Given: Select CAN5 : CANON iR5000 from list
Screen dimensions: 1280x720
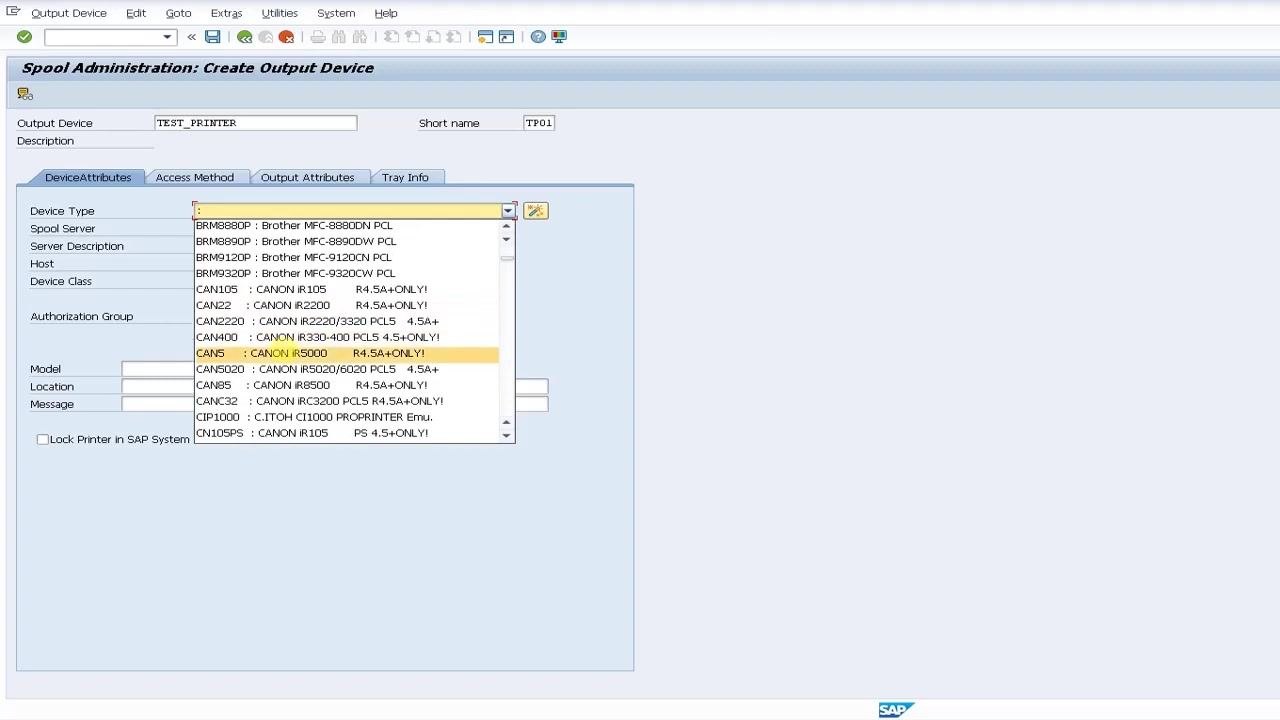Looking at the screenshot, I should pyautogui.click(x=346, y=353).
